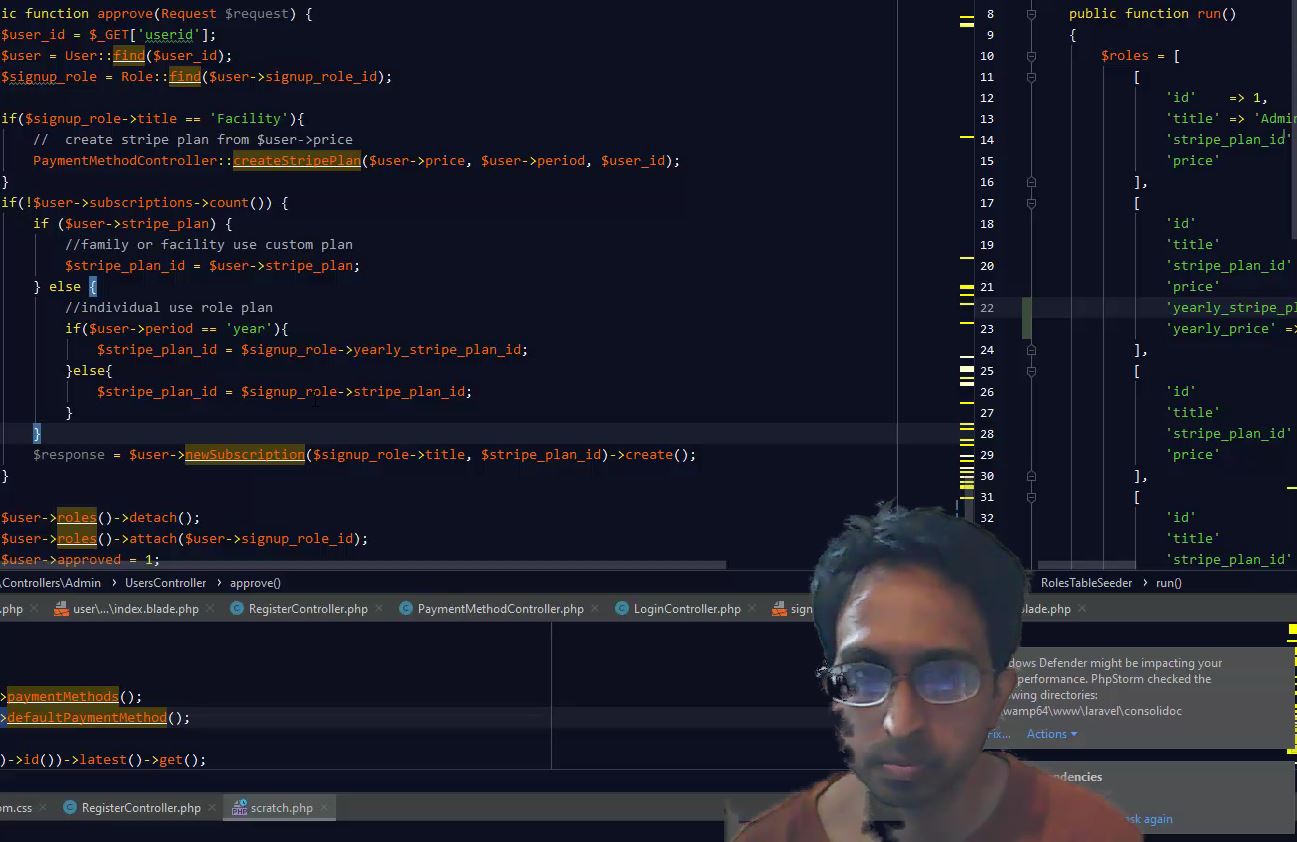
Task: Switch to the LoginController.php tab
Action: [x=687, y=608]
